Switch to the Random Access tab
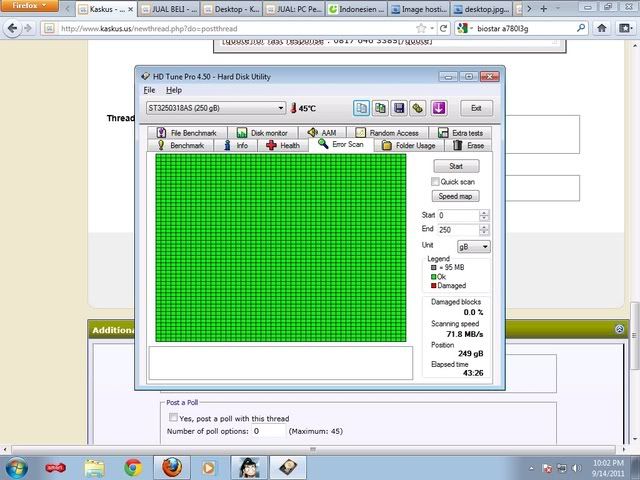 [x=387, y=133]
